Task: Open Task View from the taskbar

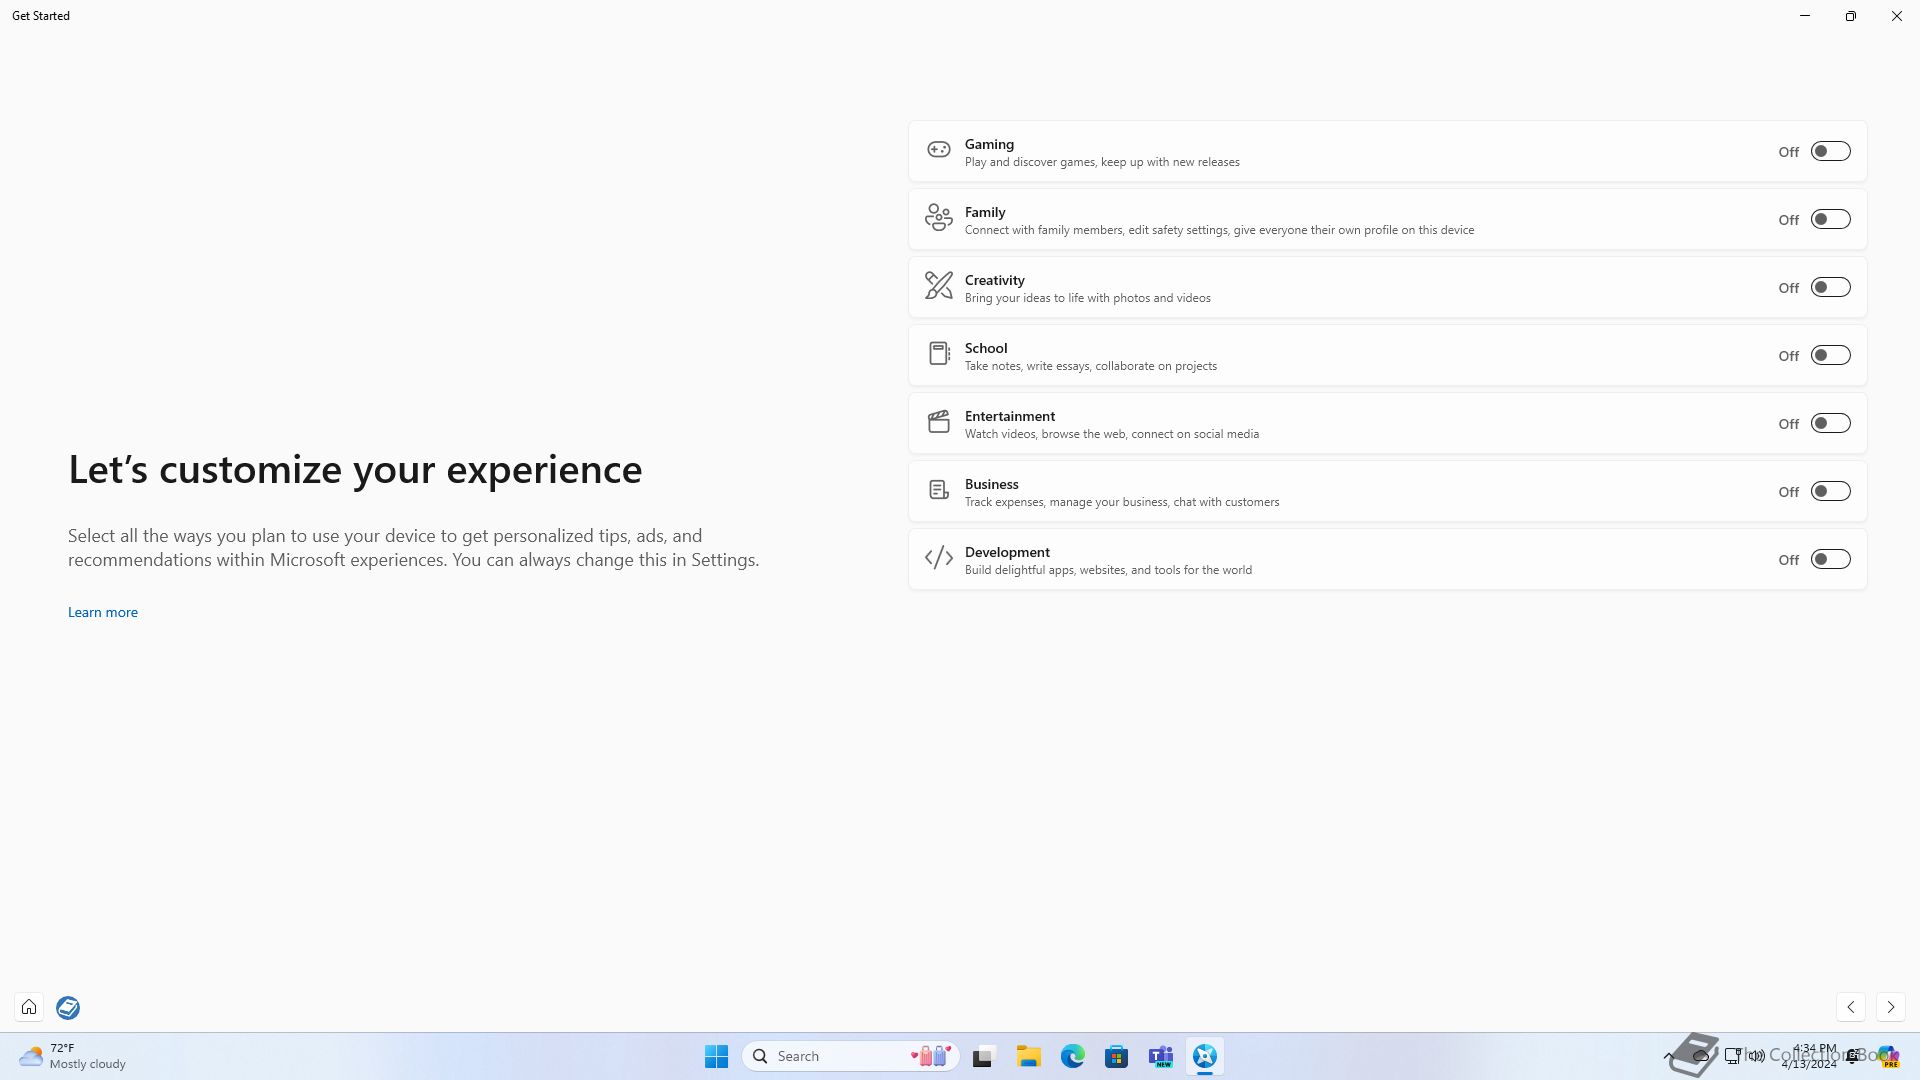Action: [984, 1056]
